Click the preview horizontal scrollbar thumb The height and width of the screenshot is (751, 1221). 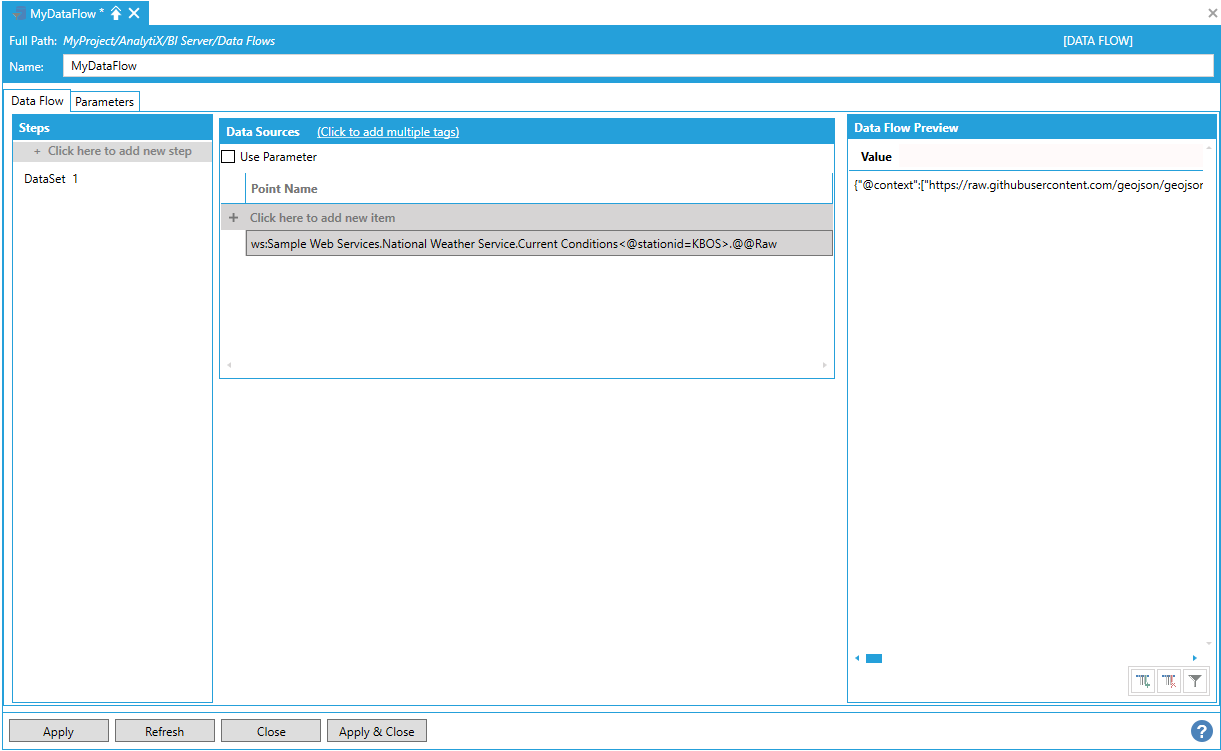click(873, 658)
